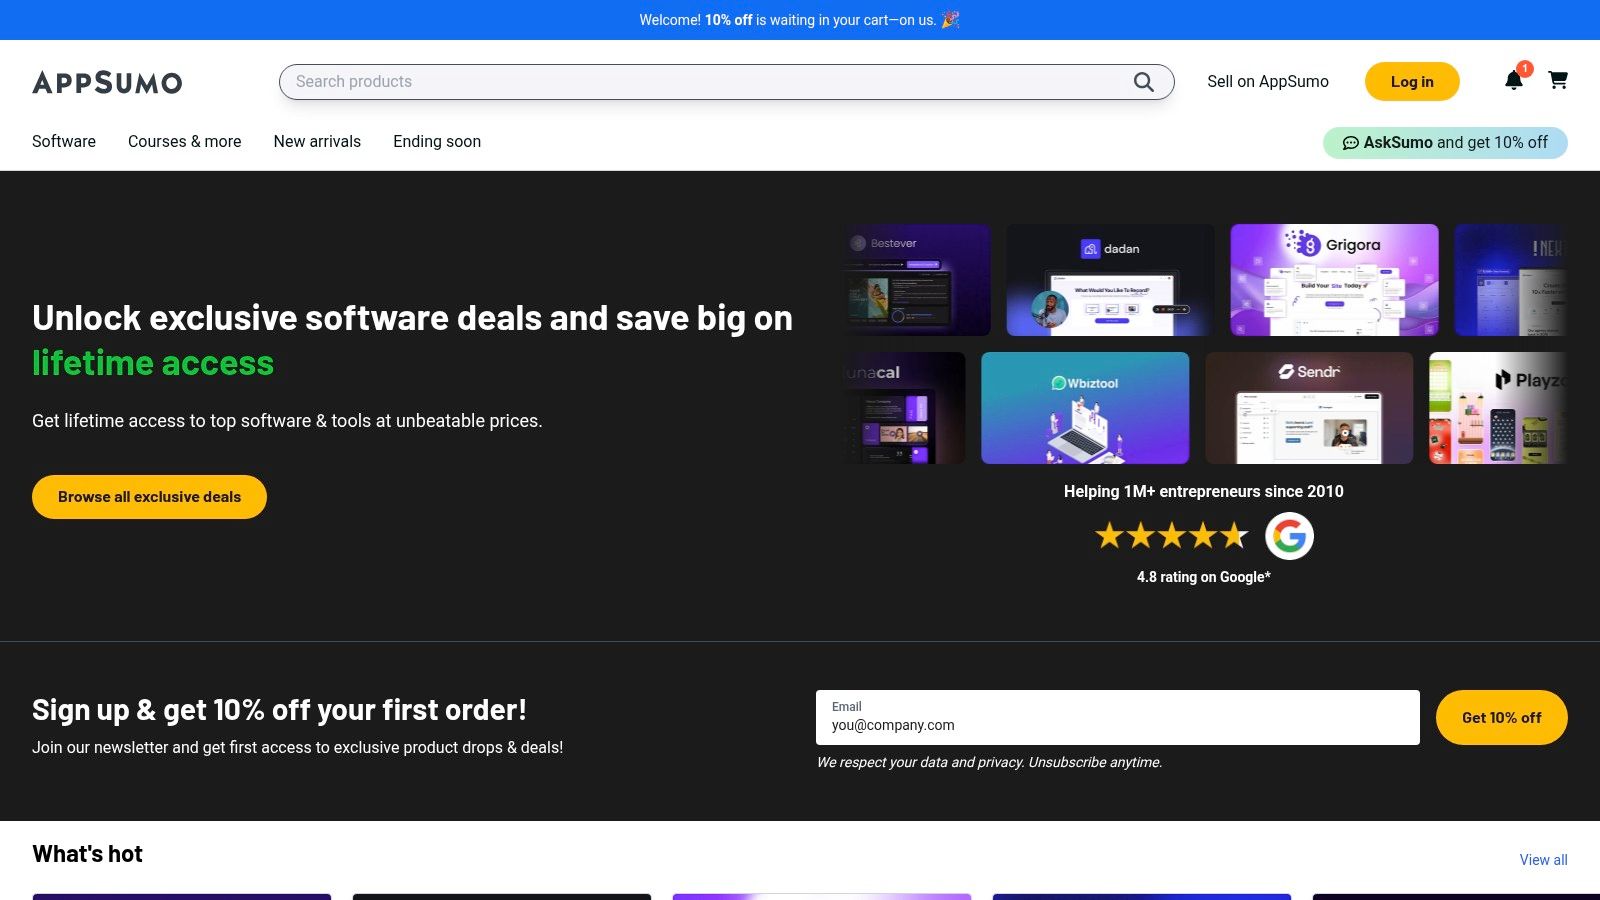Click the 4.8 rating on Google text
This screenshot has width=1600, height=900.
pos(1204,577)
